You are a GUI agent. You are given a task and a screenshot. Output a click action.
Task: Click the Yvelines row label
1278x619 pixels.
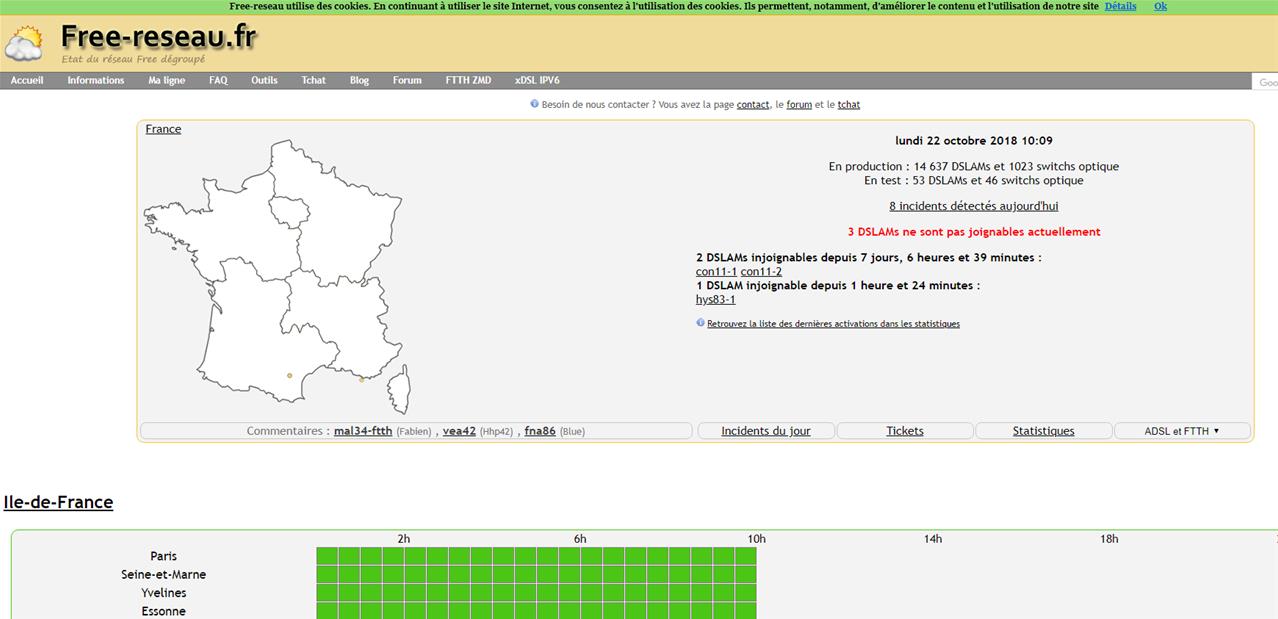(x=164, y=593)
